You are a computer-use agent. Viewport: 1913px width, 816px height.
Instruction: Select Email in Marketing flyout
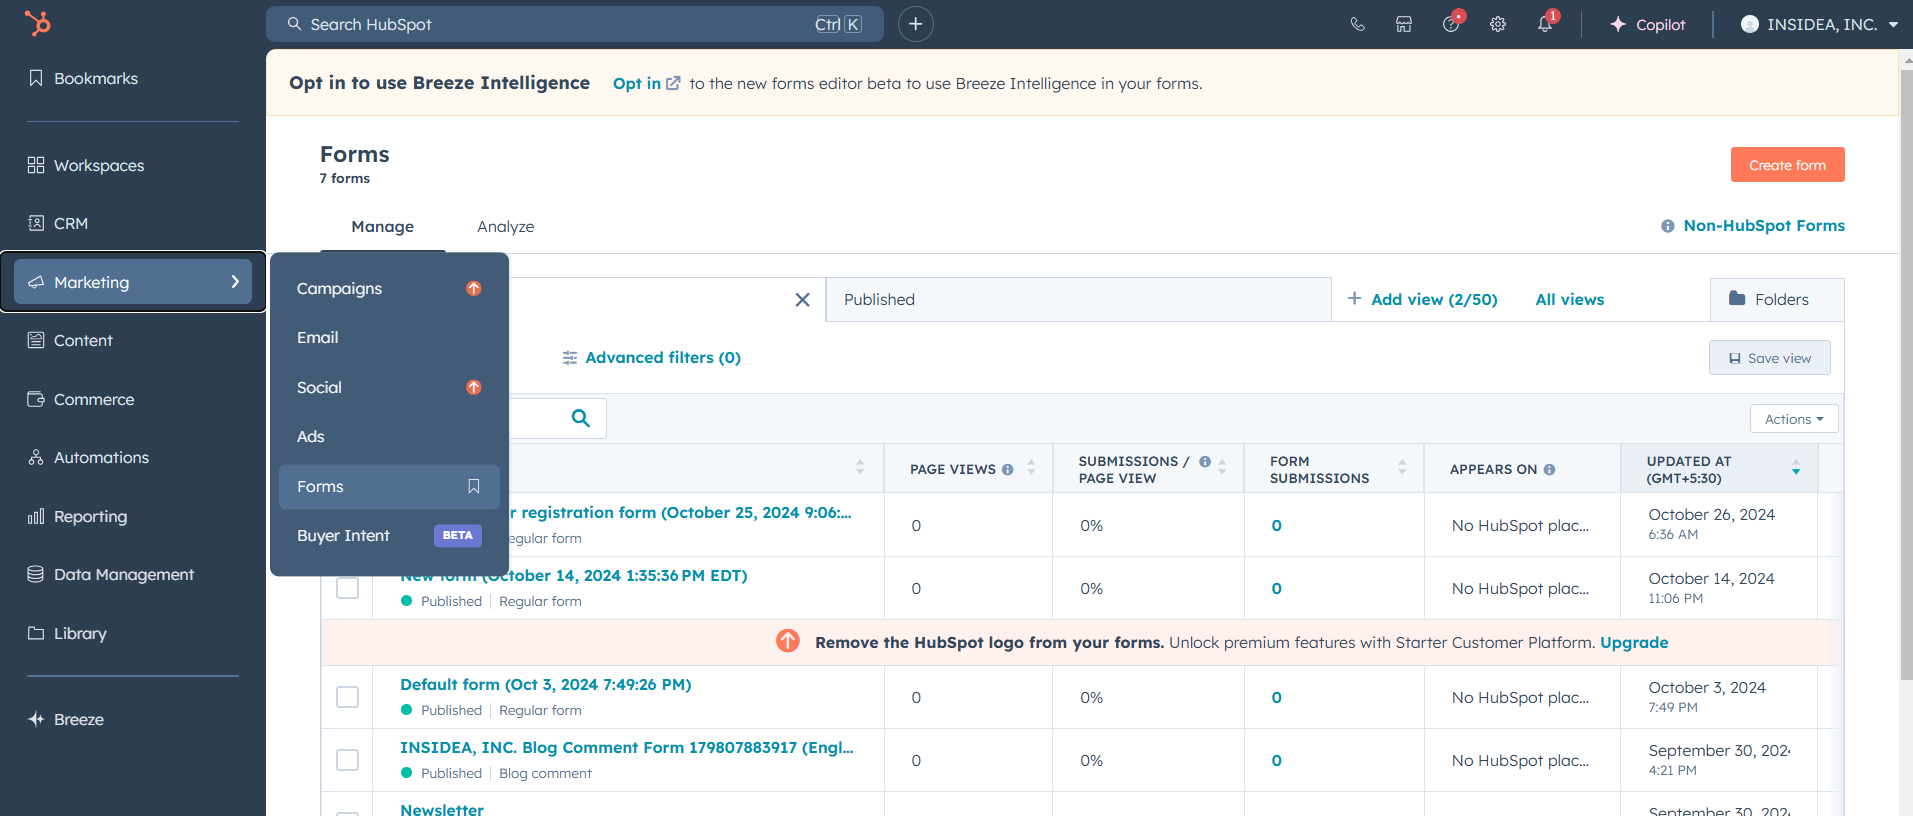[x=389, y=337]
